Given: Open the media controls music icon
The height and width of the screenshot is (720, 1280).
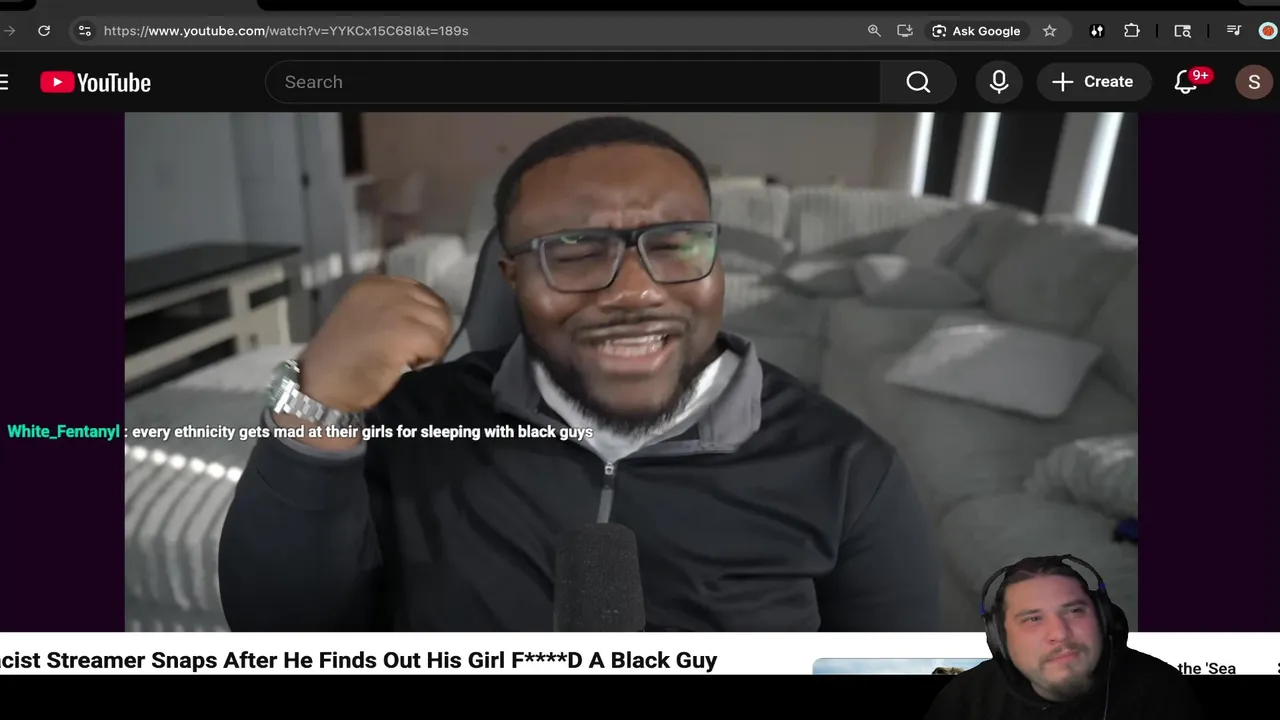Looking at the screenshot, I should click(1234, 31).
